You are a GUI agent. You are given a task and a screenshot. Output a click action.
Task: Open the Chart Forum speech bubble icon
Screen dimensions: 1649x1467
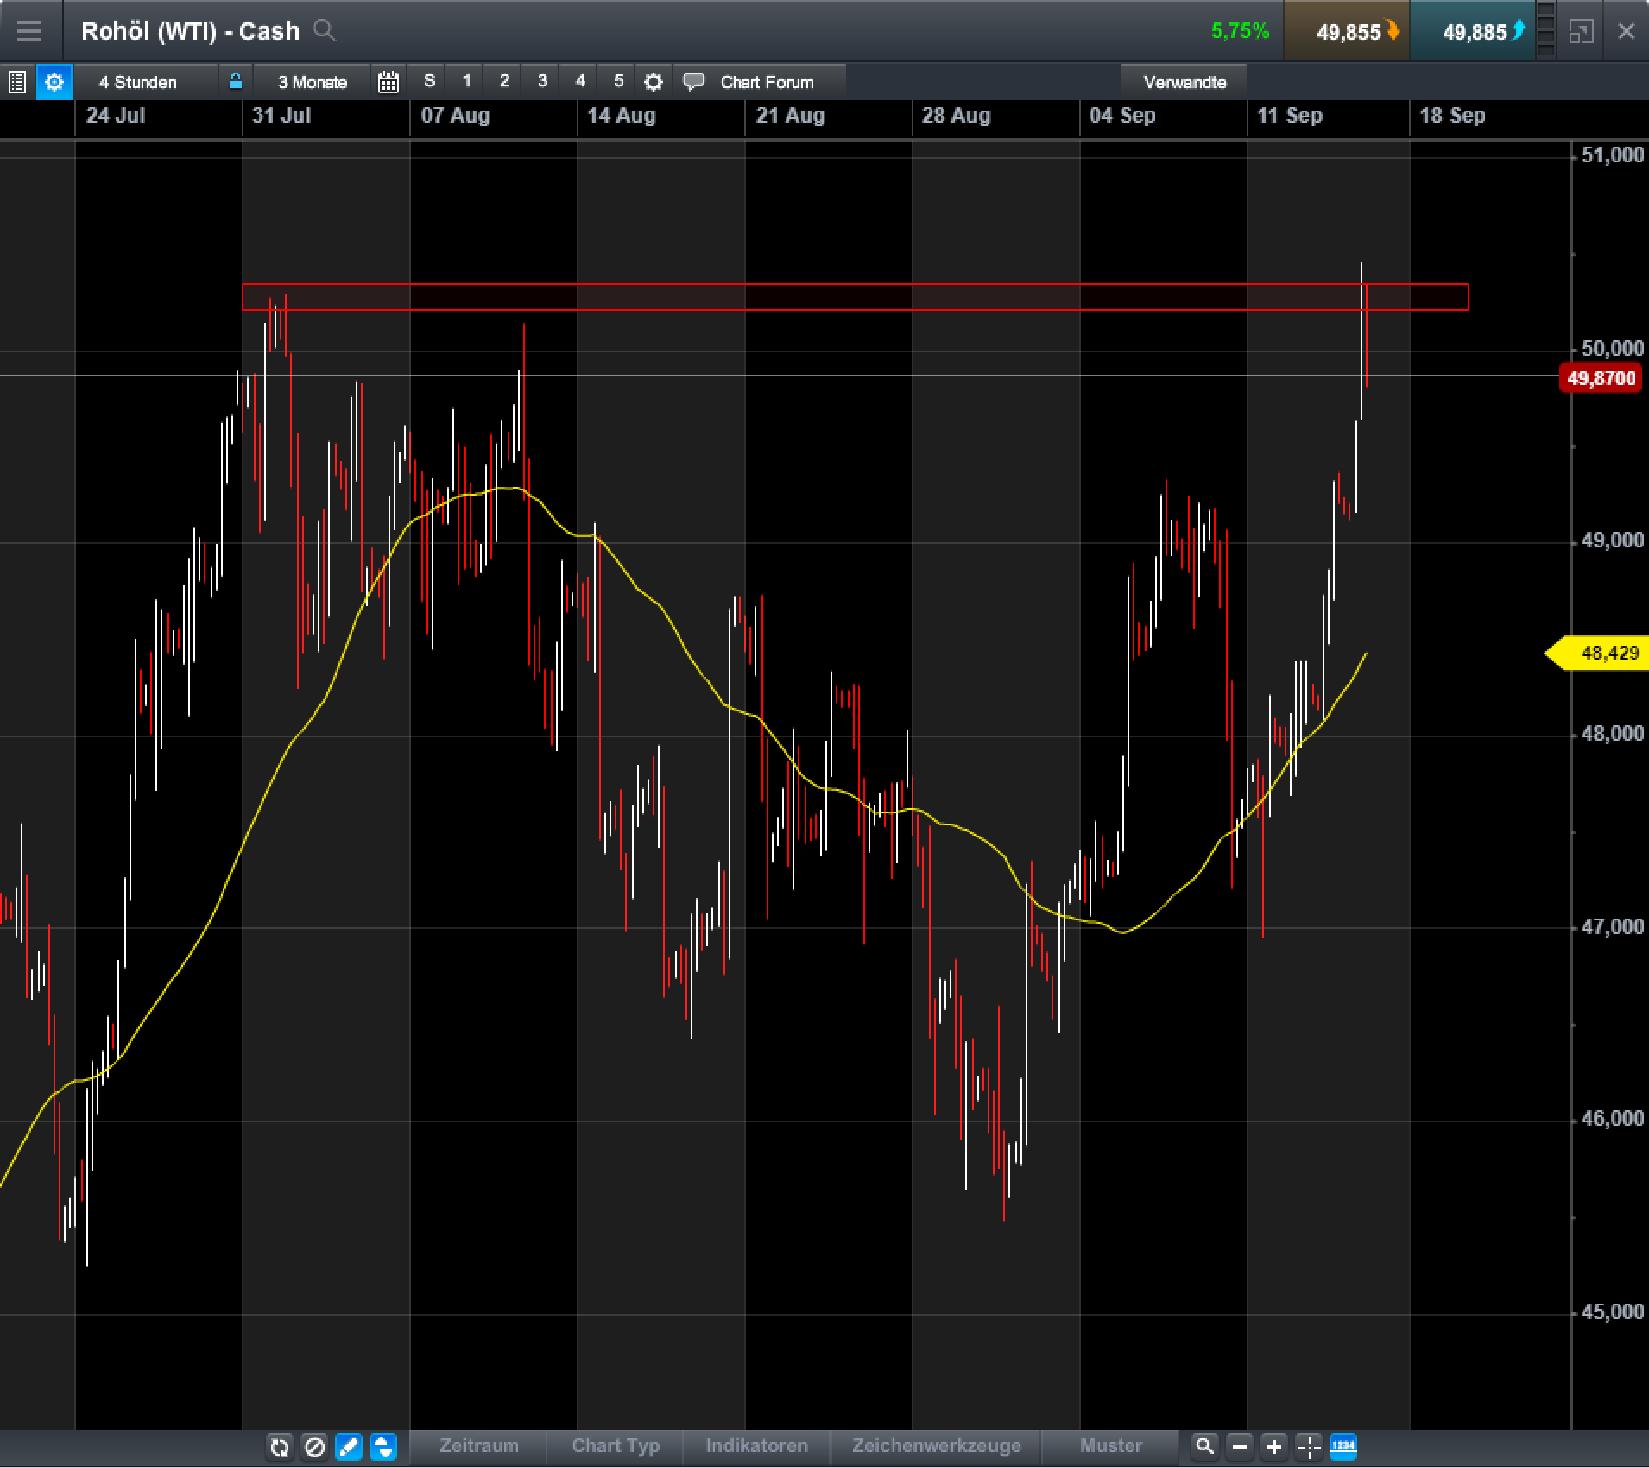pos(693,82)
